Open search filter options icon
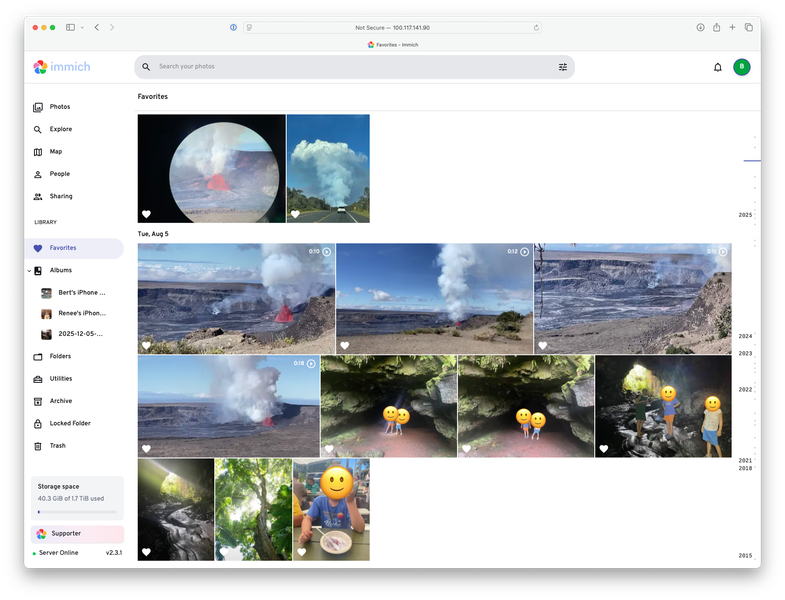The image size is (785, 600). tap(563, 67)
